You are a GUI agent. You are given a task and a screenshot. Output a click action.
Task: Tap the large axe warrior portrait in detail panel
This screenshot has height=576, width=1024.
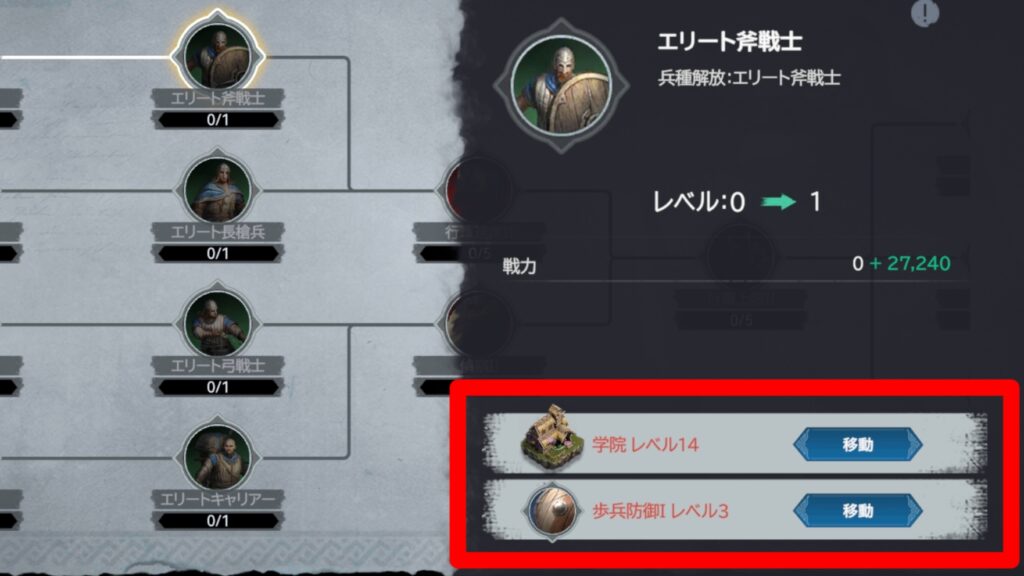point(561,86)
